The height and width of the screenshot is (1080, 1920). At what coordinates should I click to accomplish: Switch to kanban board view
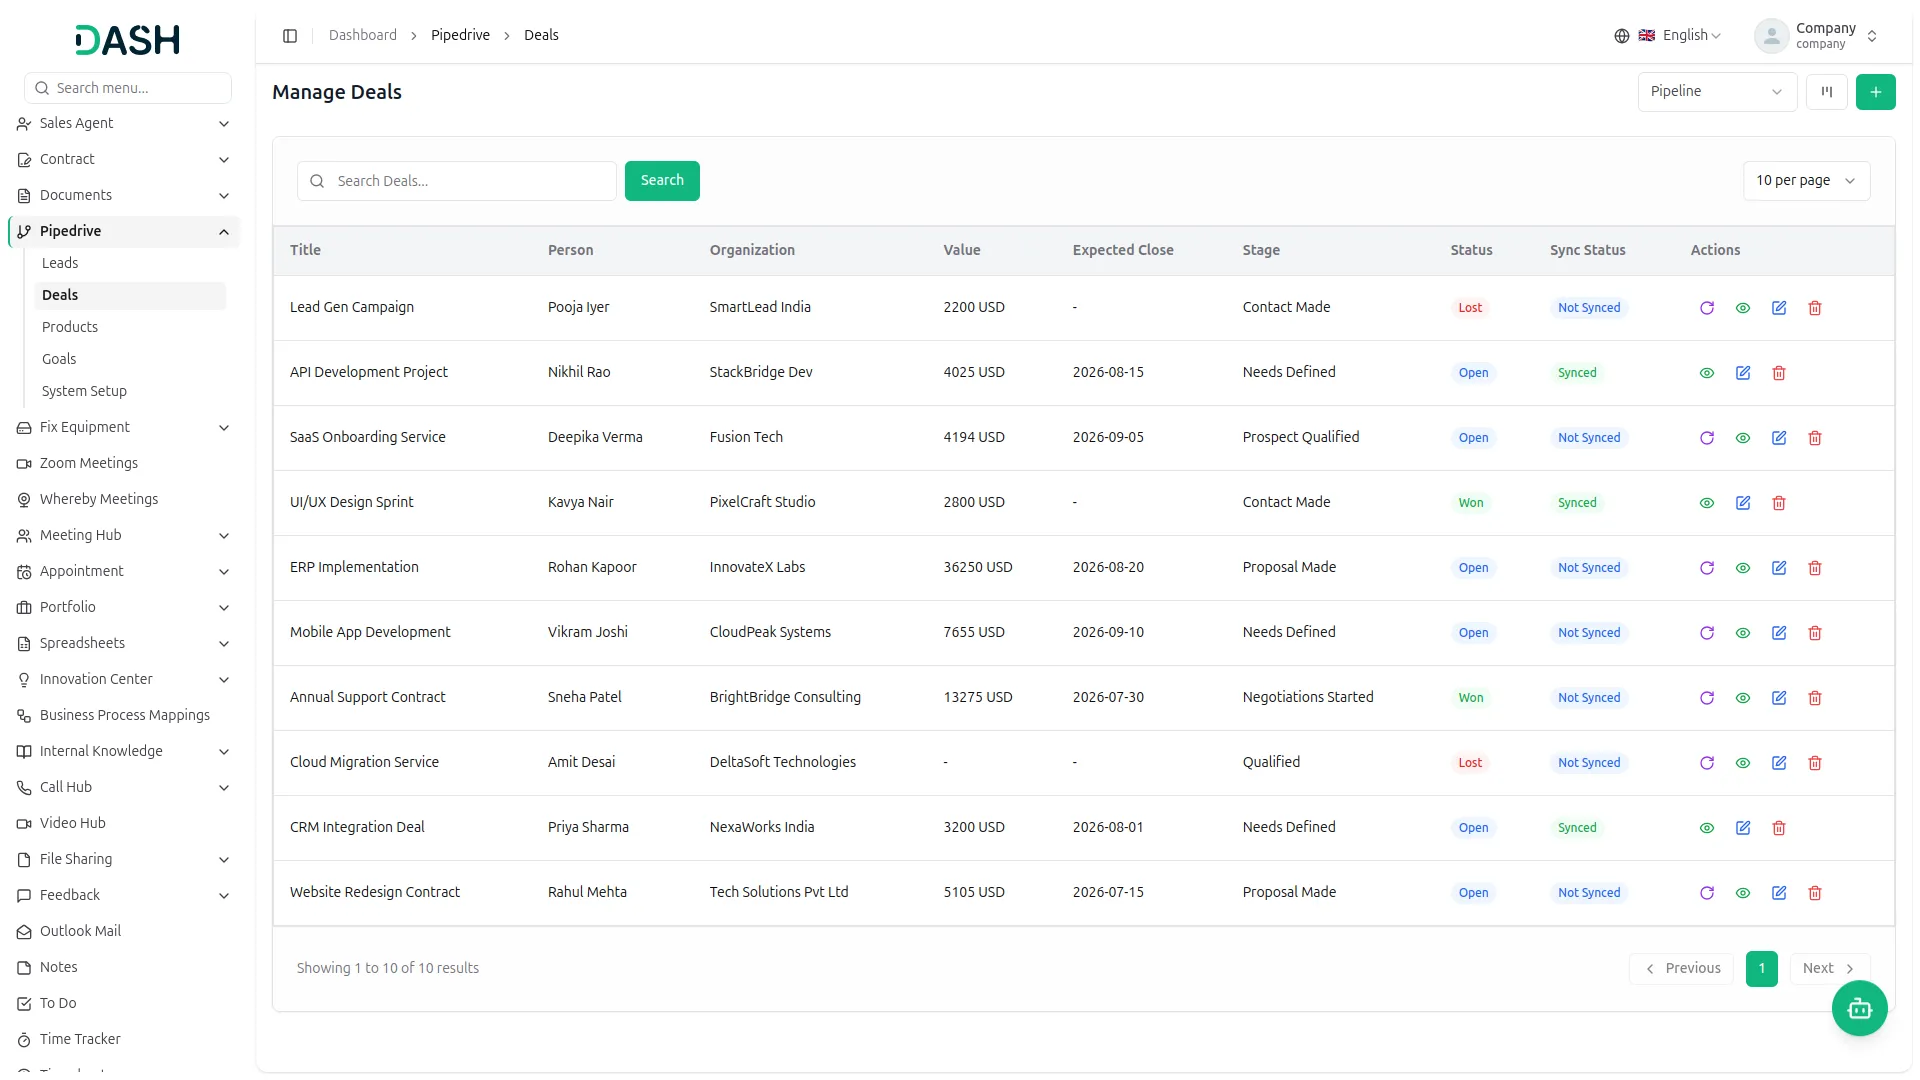[x=1827, y=92]
